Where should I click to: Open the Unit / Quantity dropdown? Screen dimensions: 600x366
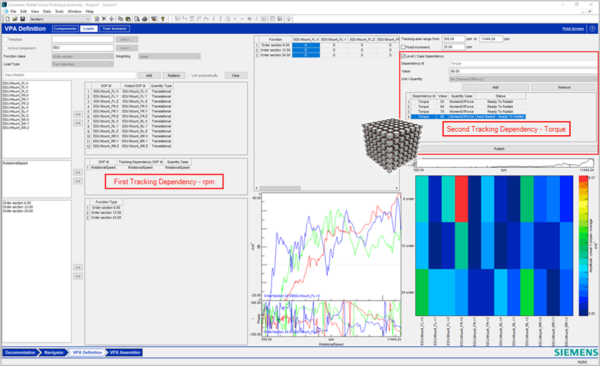[x=523, y=79]
